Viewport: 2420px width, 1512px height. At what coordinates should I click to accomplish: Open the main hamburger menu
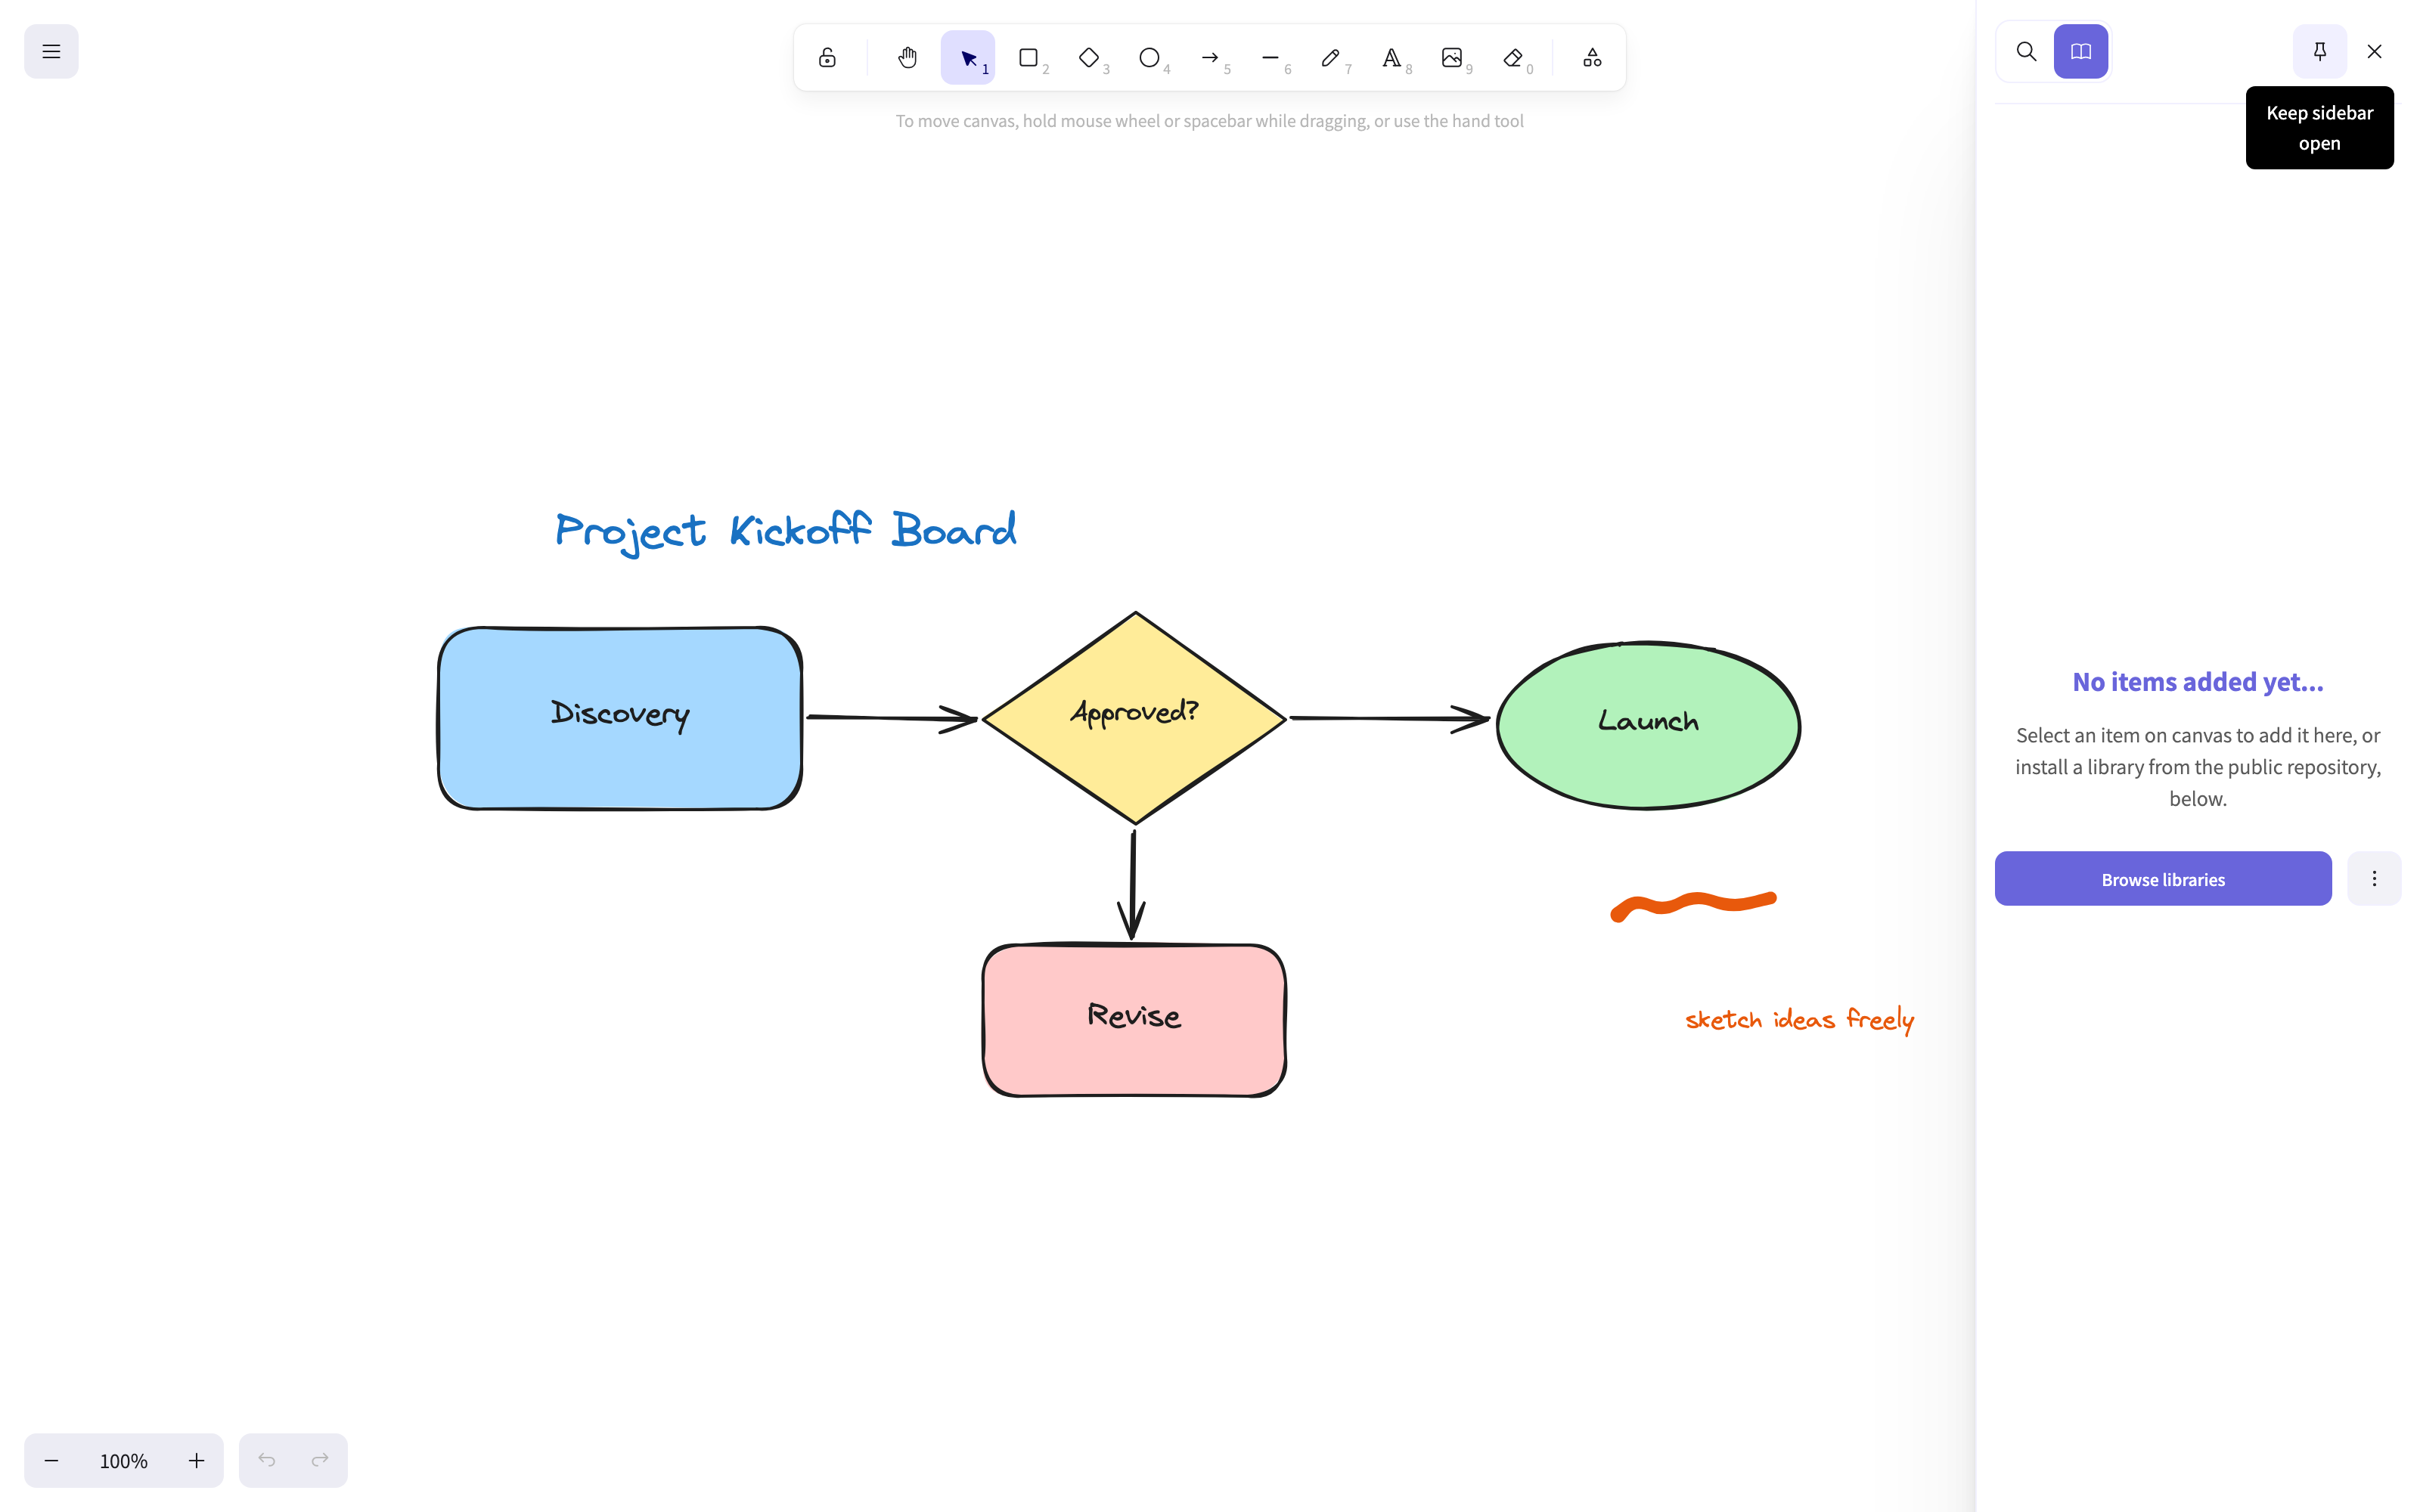pyautogui.click(x=51, y=51)
